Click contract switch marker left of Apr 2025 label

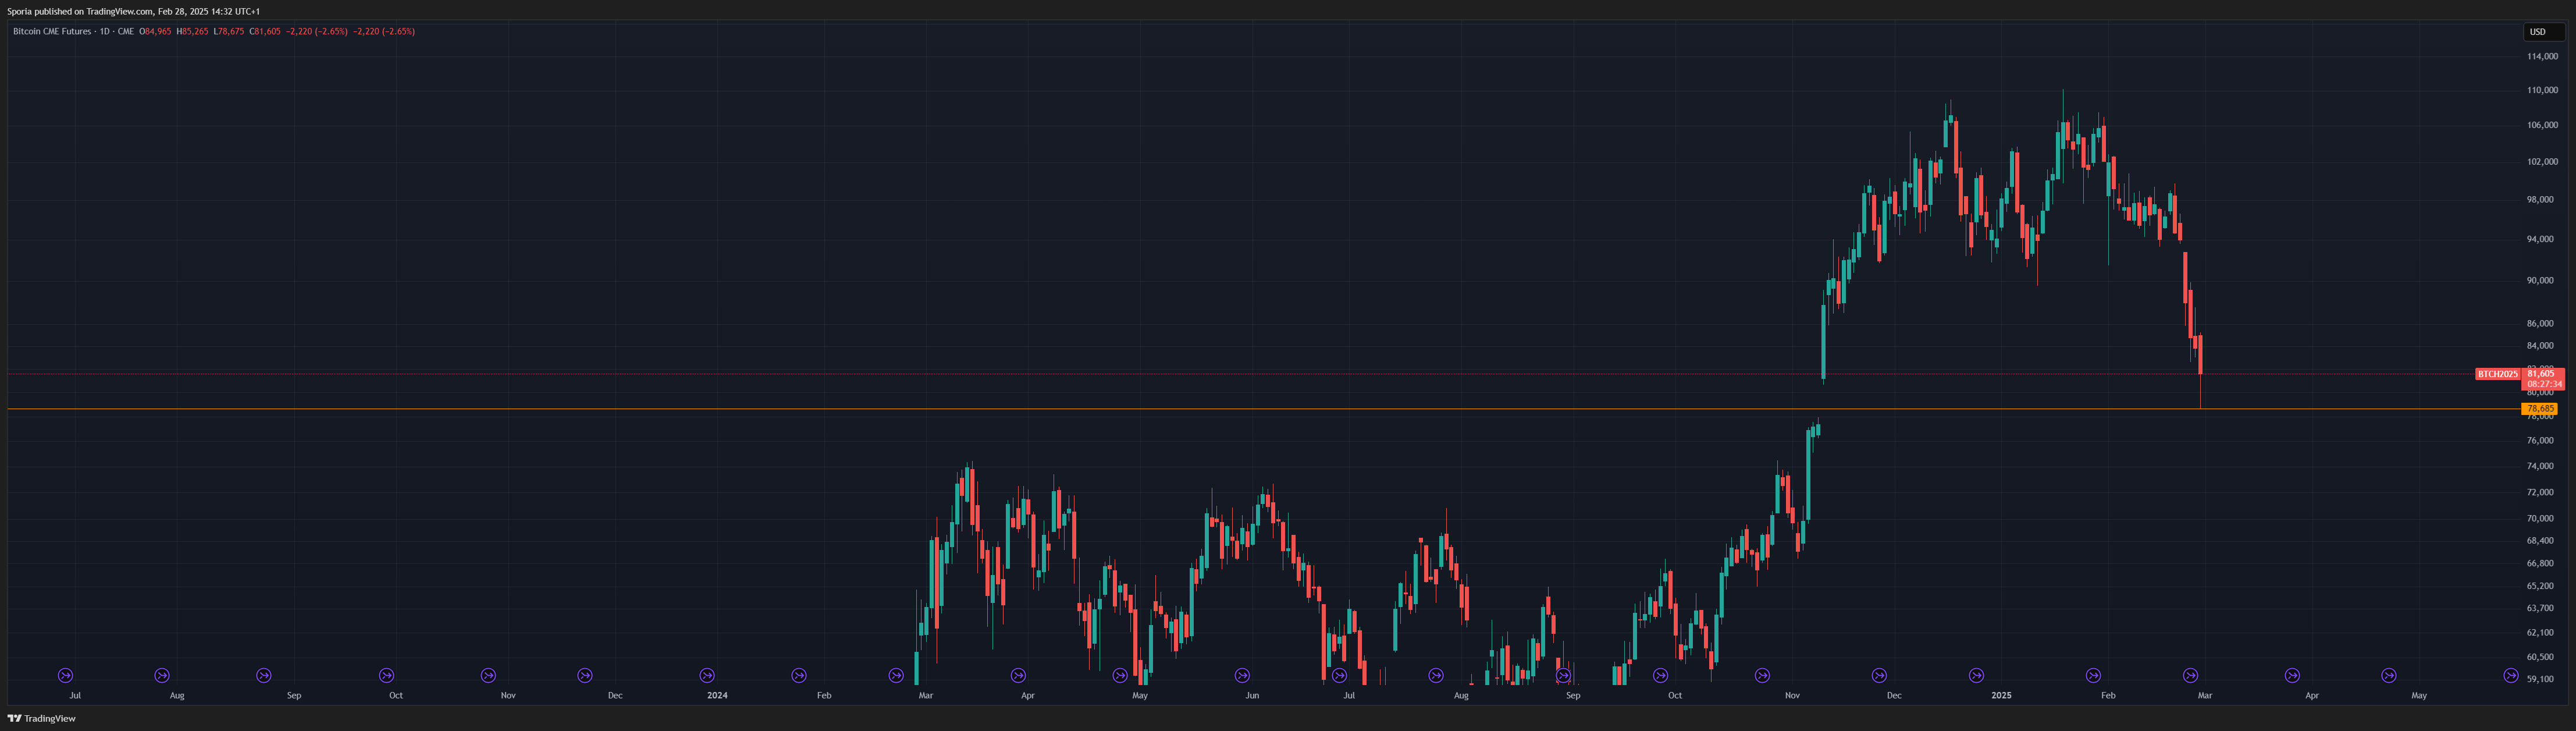[x=2292, y=675]
